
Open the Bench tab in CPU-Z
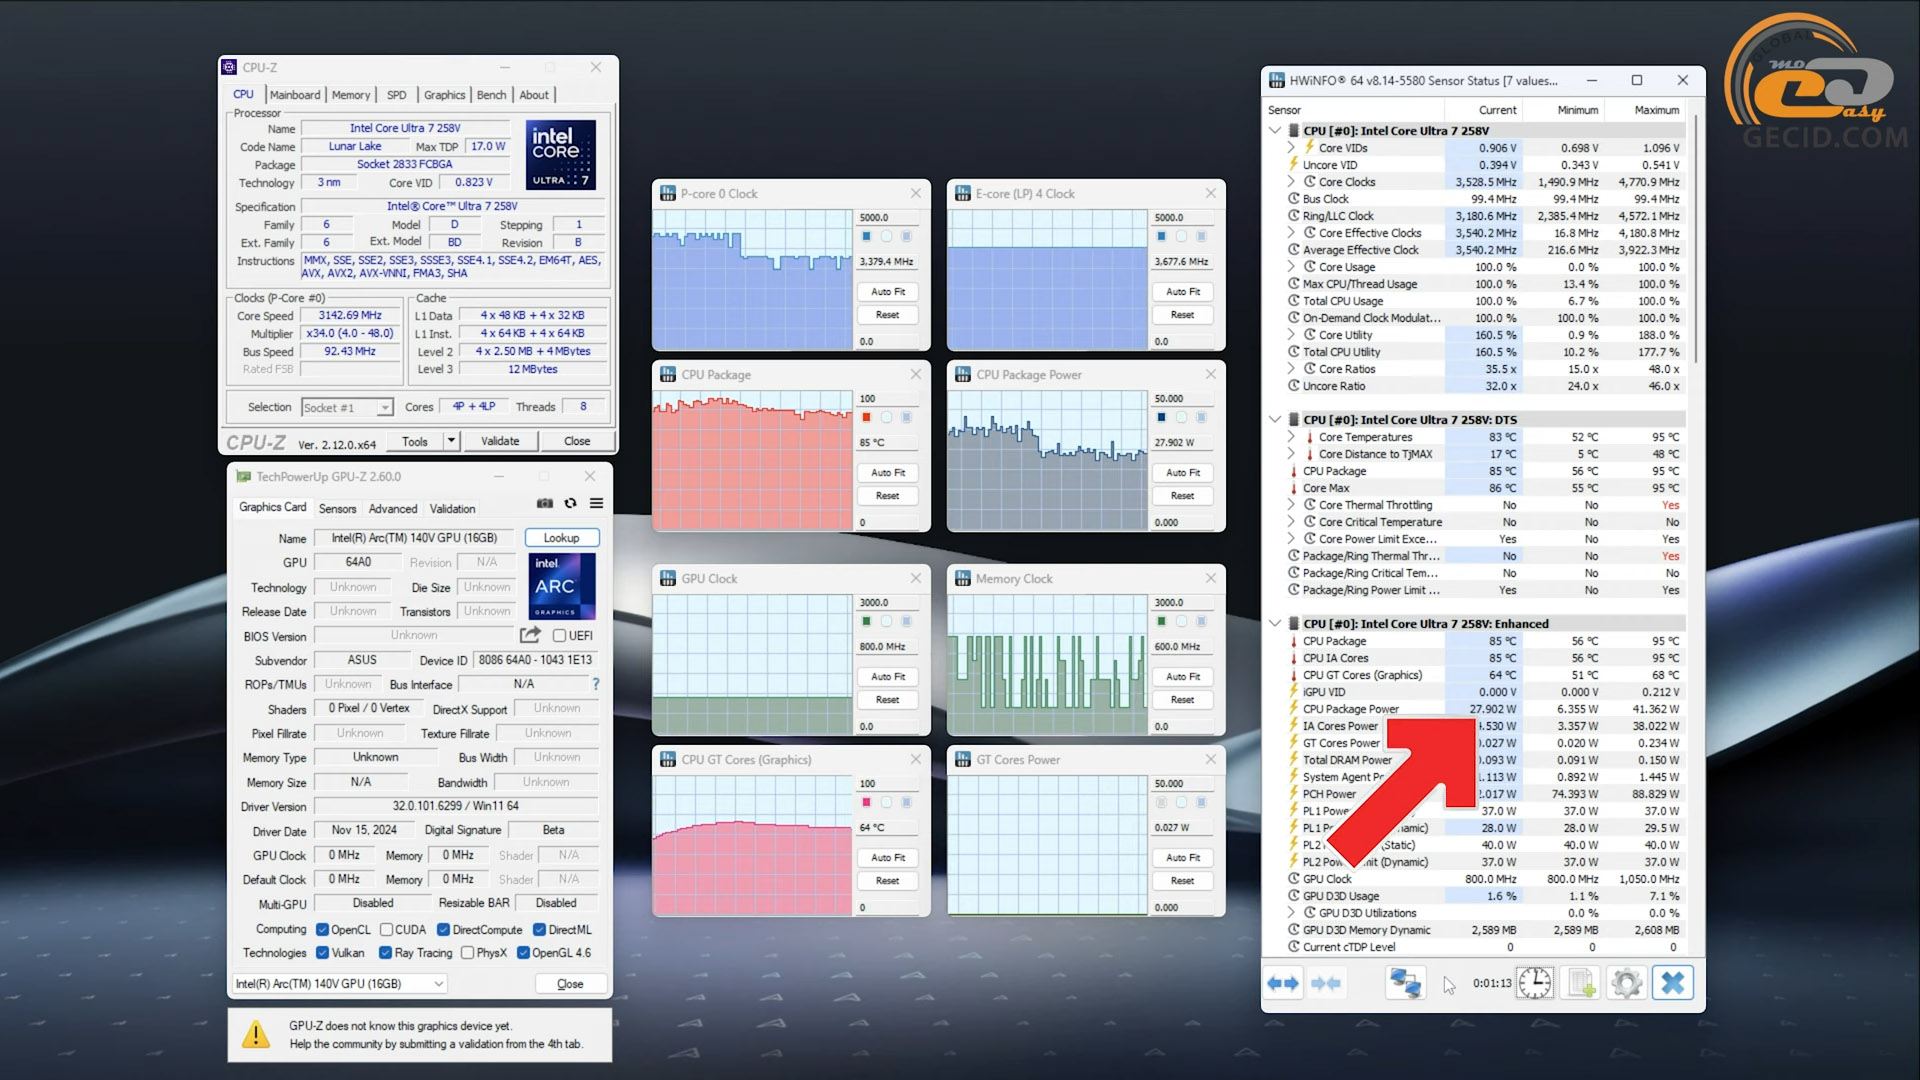point(491,94)
